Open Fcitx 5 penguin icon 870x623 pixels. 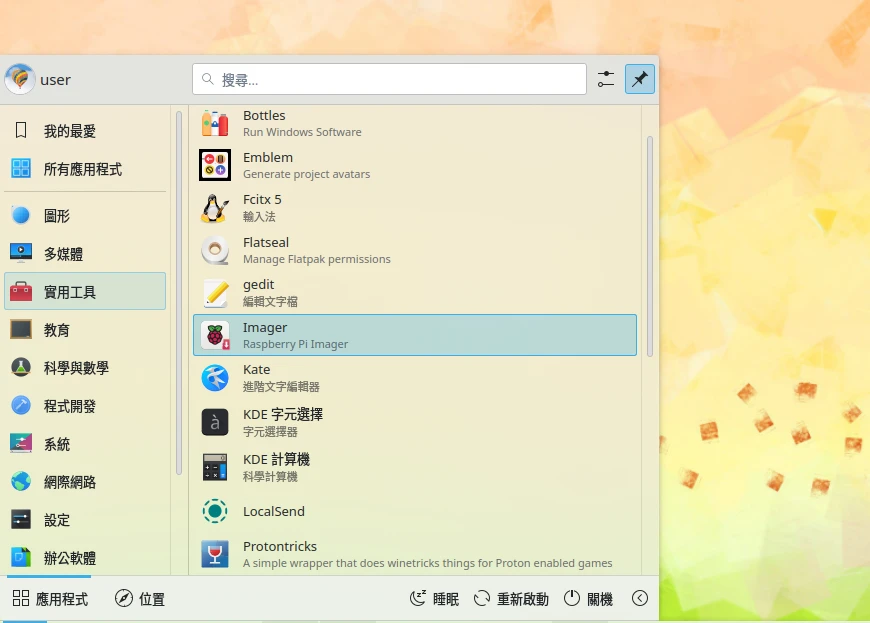pyautogui.click(x=215, y=207)
